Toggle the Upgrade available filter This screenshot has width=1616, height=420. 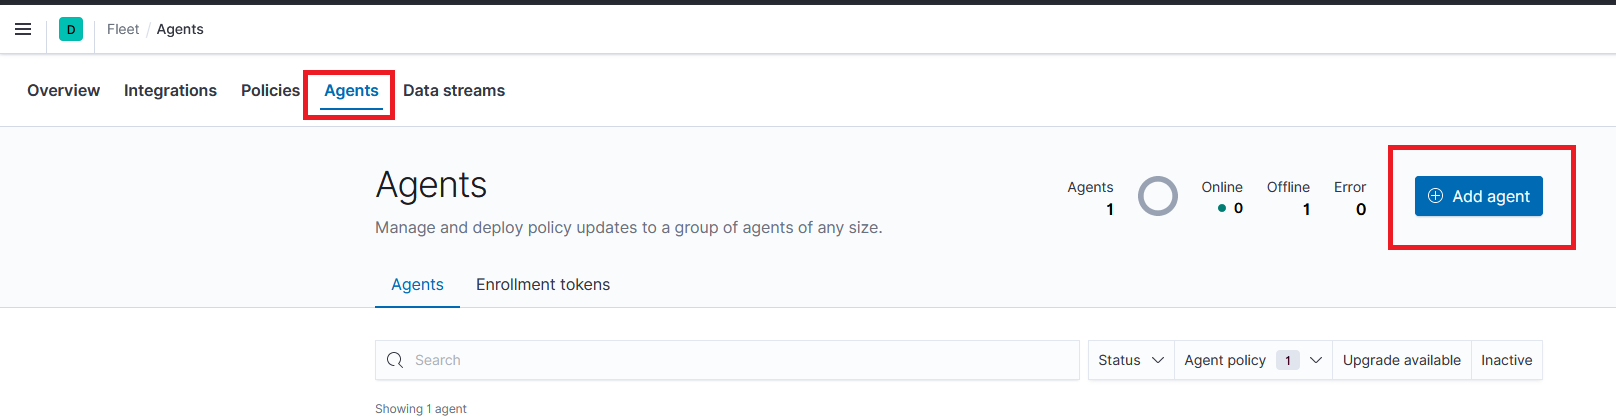(1401, 360)
